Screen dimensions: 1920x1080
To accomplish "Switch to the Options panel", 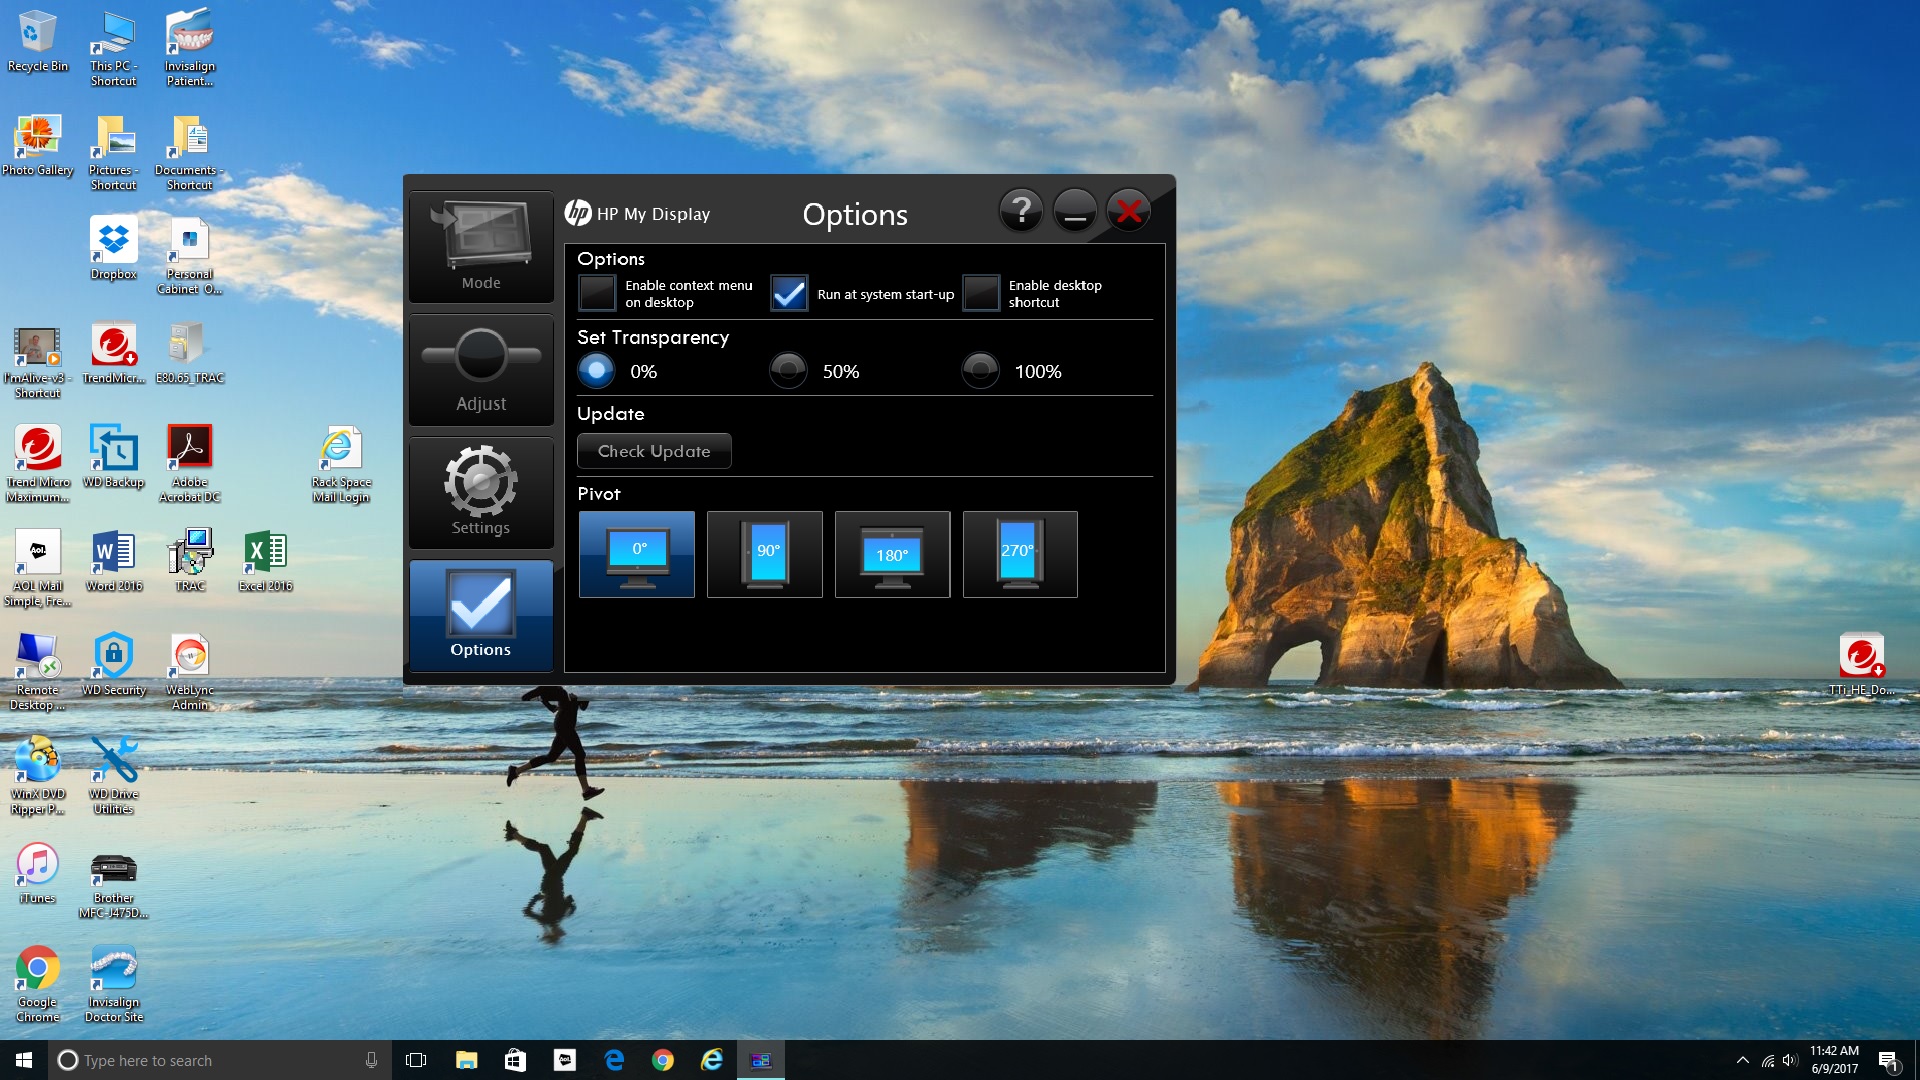I will 481,615.
